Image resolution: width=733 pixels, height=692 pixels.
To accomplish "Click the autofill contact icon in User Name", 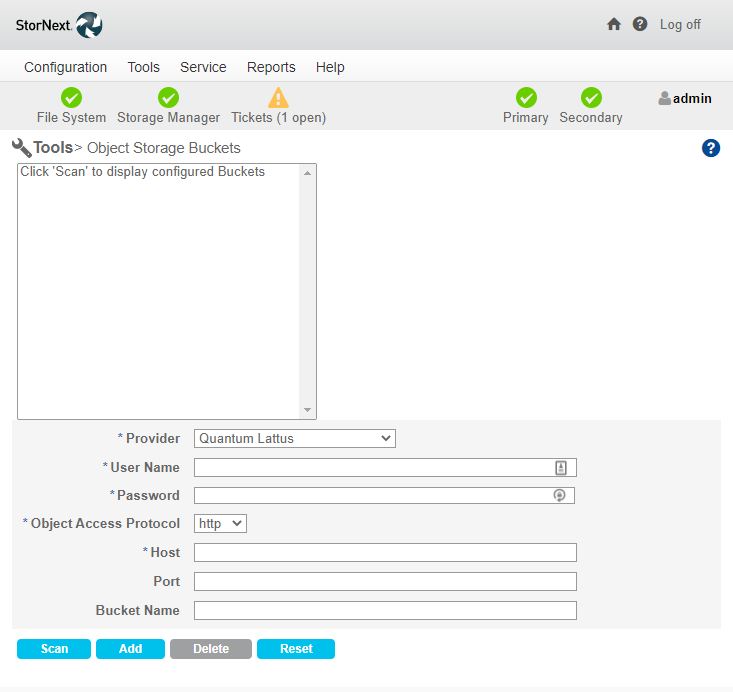I will click(x=561, y=468).
